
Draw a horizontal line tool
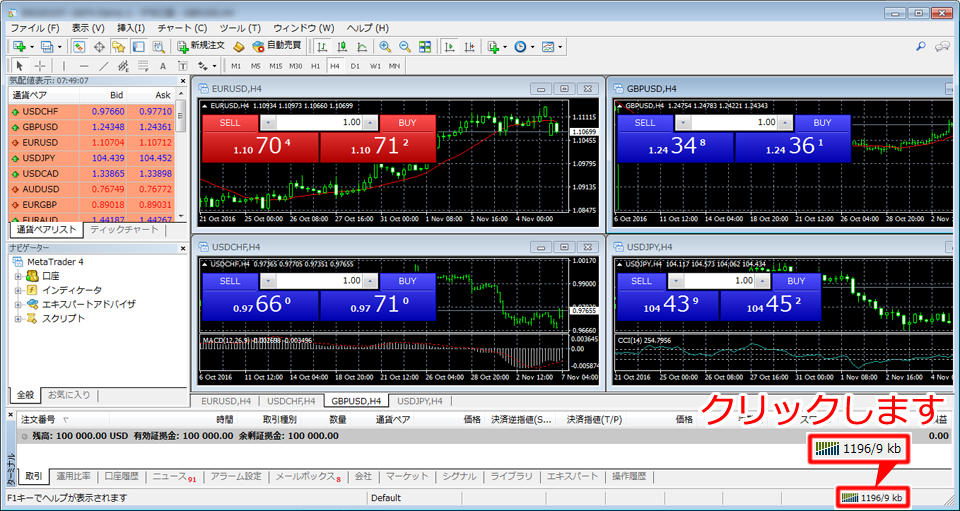point(84,65)
